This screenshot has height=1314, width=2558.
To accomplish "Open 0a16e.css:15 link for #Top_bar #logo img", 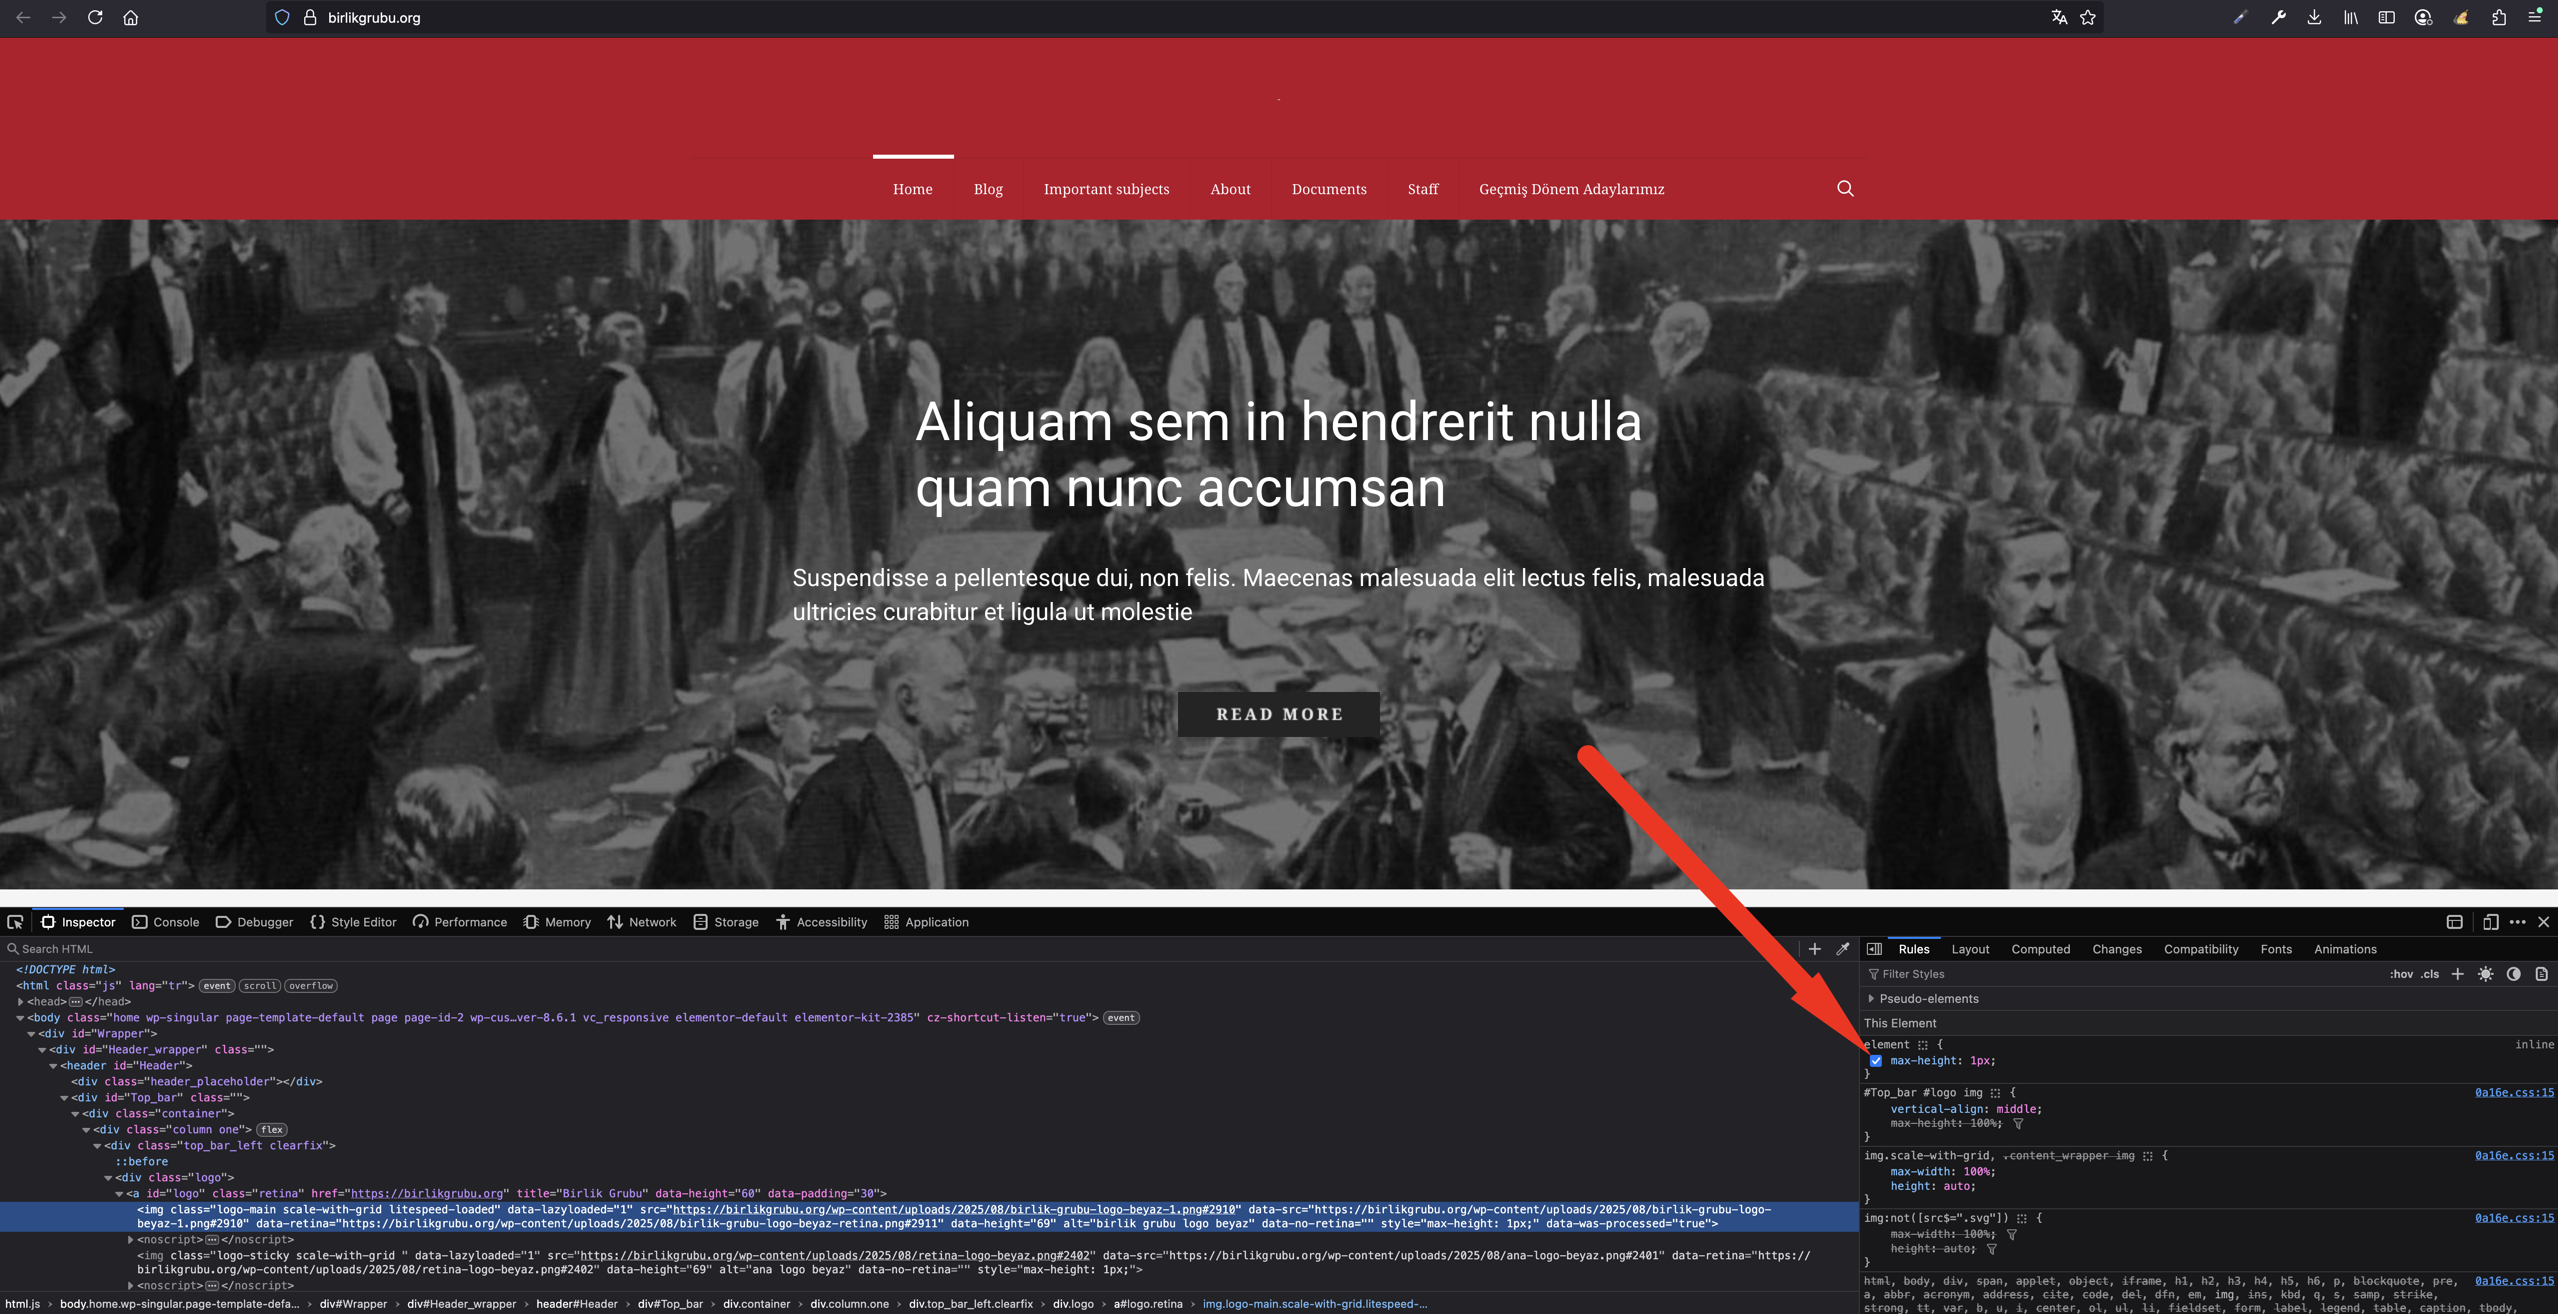I will (2514, 1092).
